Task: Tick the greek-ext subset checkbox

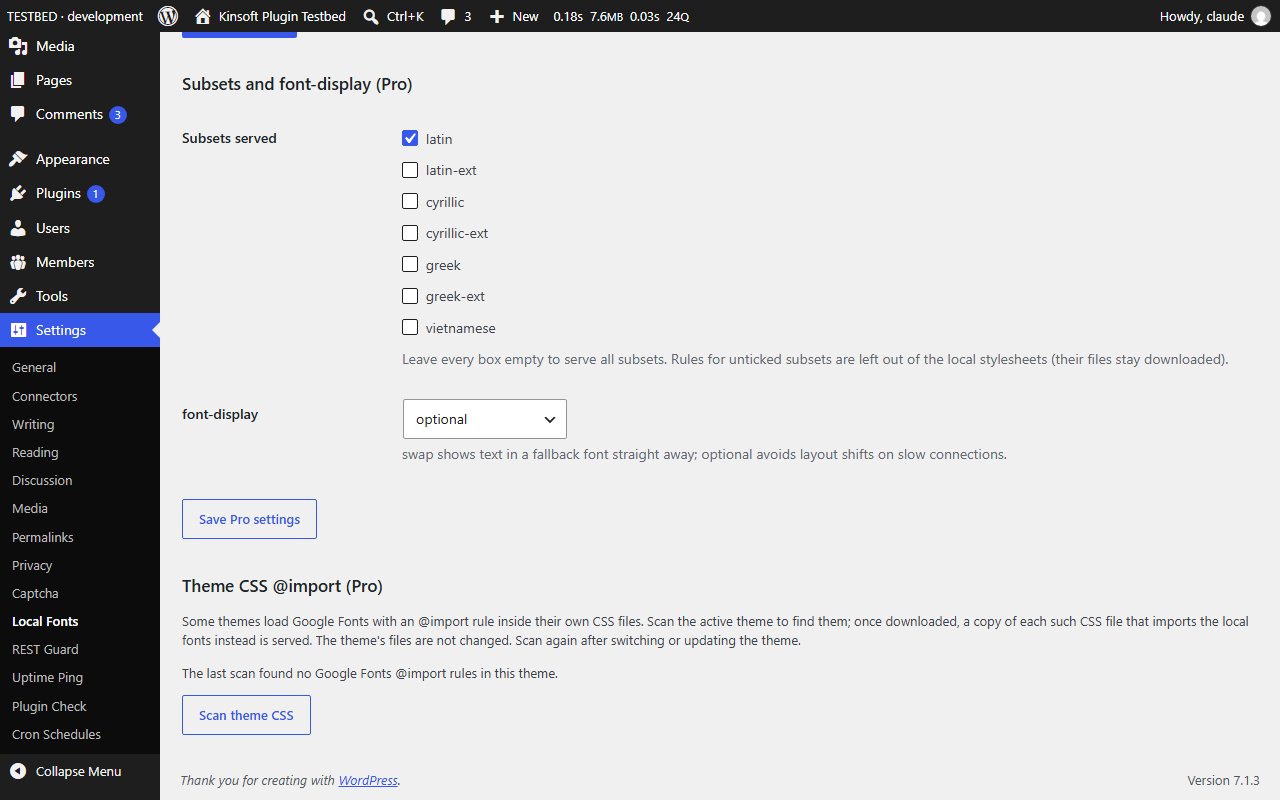Action: point(410,296)
